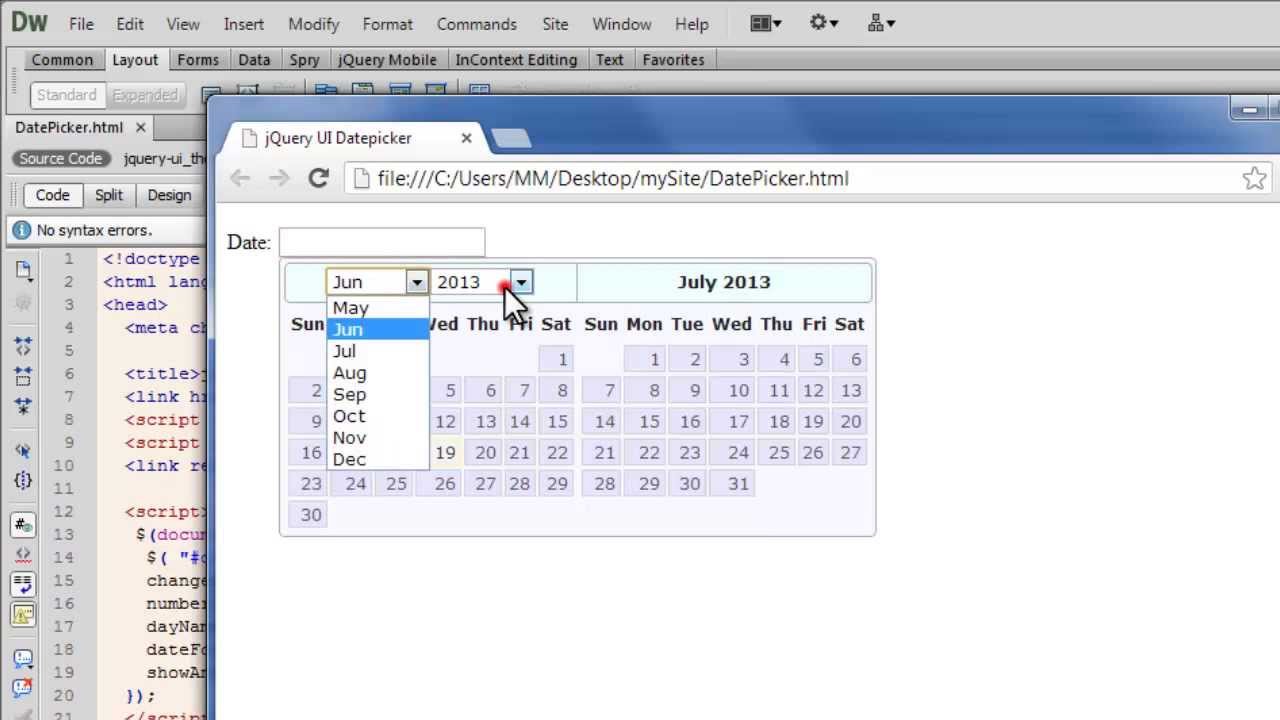Open a new browser tab
The image size is (1280, 720).
[512, 138]
